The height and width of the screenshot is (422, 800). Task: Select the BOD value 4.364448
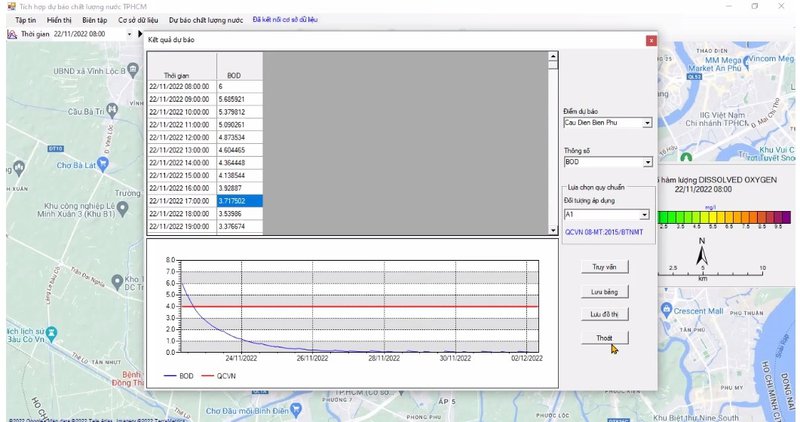click(240, 163)
